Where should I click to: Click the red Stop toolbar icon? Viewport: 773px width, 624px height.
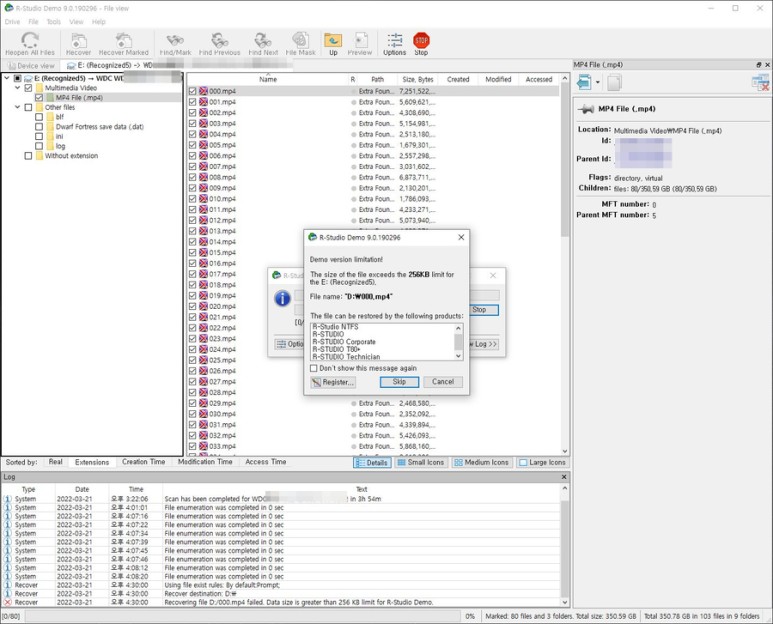point(421,40)
